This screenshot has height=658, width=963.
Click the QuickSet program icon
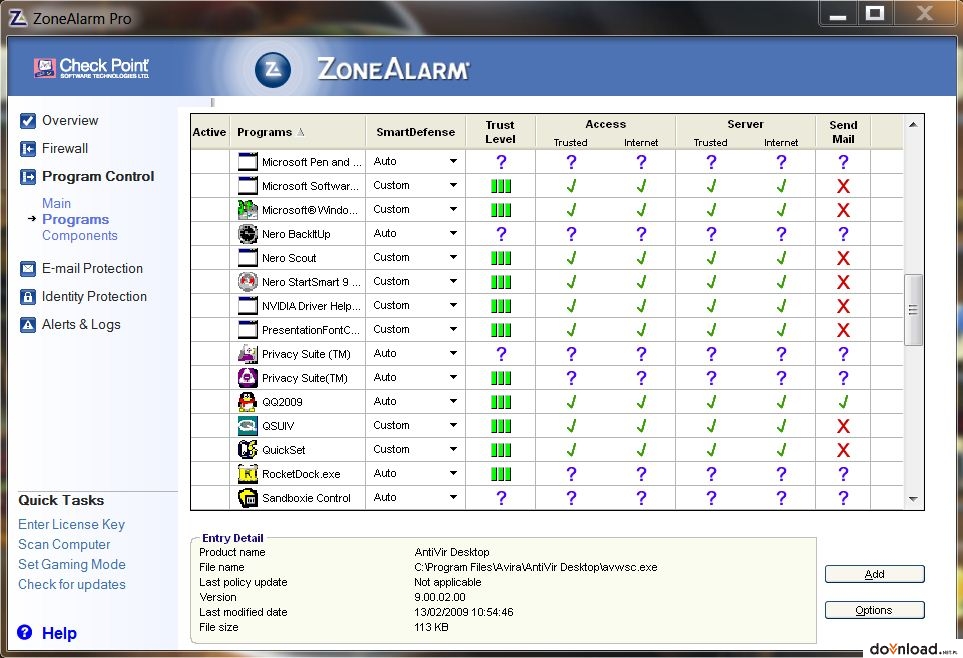(x=248, y=449)
